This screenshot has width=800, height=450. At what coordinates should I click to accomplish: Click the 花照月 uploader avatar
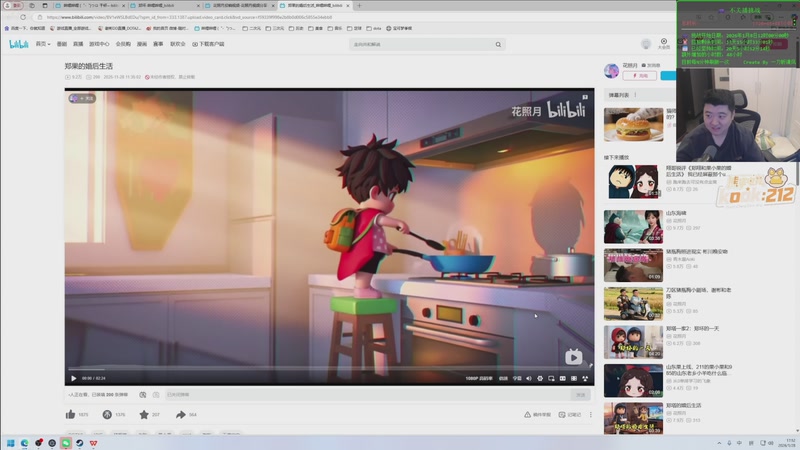point(611,71)
